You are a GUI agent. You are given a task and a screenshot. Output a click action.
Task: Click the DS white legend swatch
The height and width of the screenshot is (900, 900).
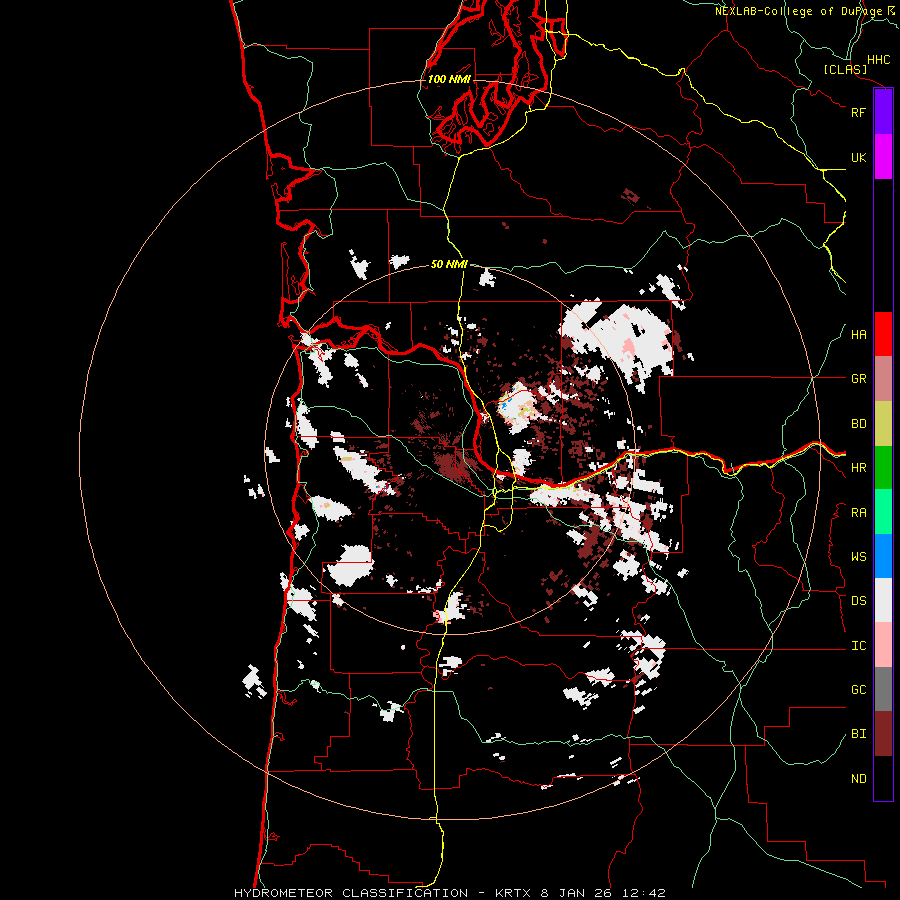click(x=883, y=600)
